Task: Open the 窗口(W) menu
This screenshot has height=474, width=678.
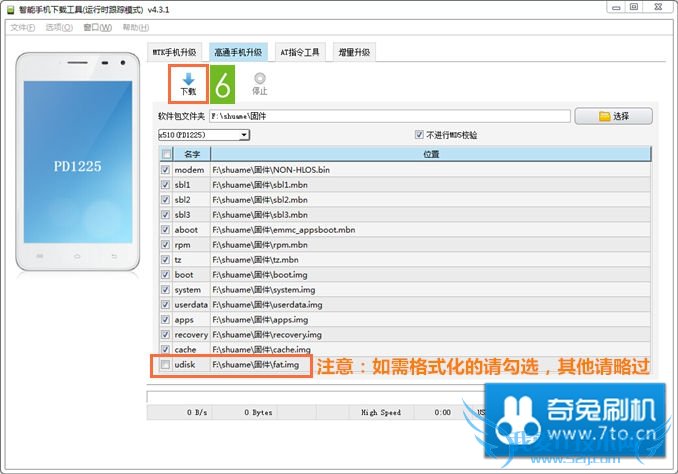Action: click(x=97, y=28)
